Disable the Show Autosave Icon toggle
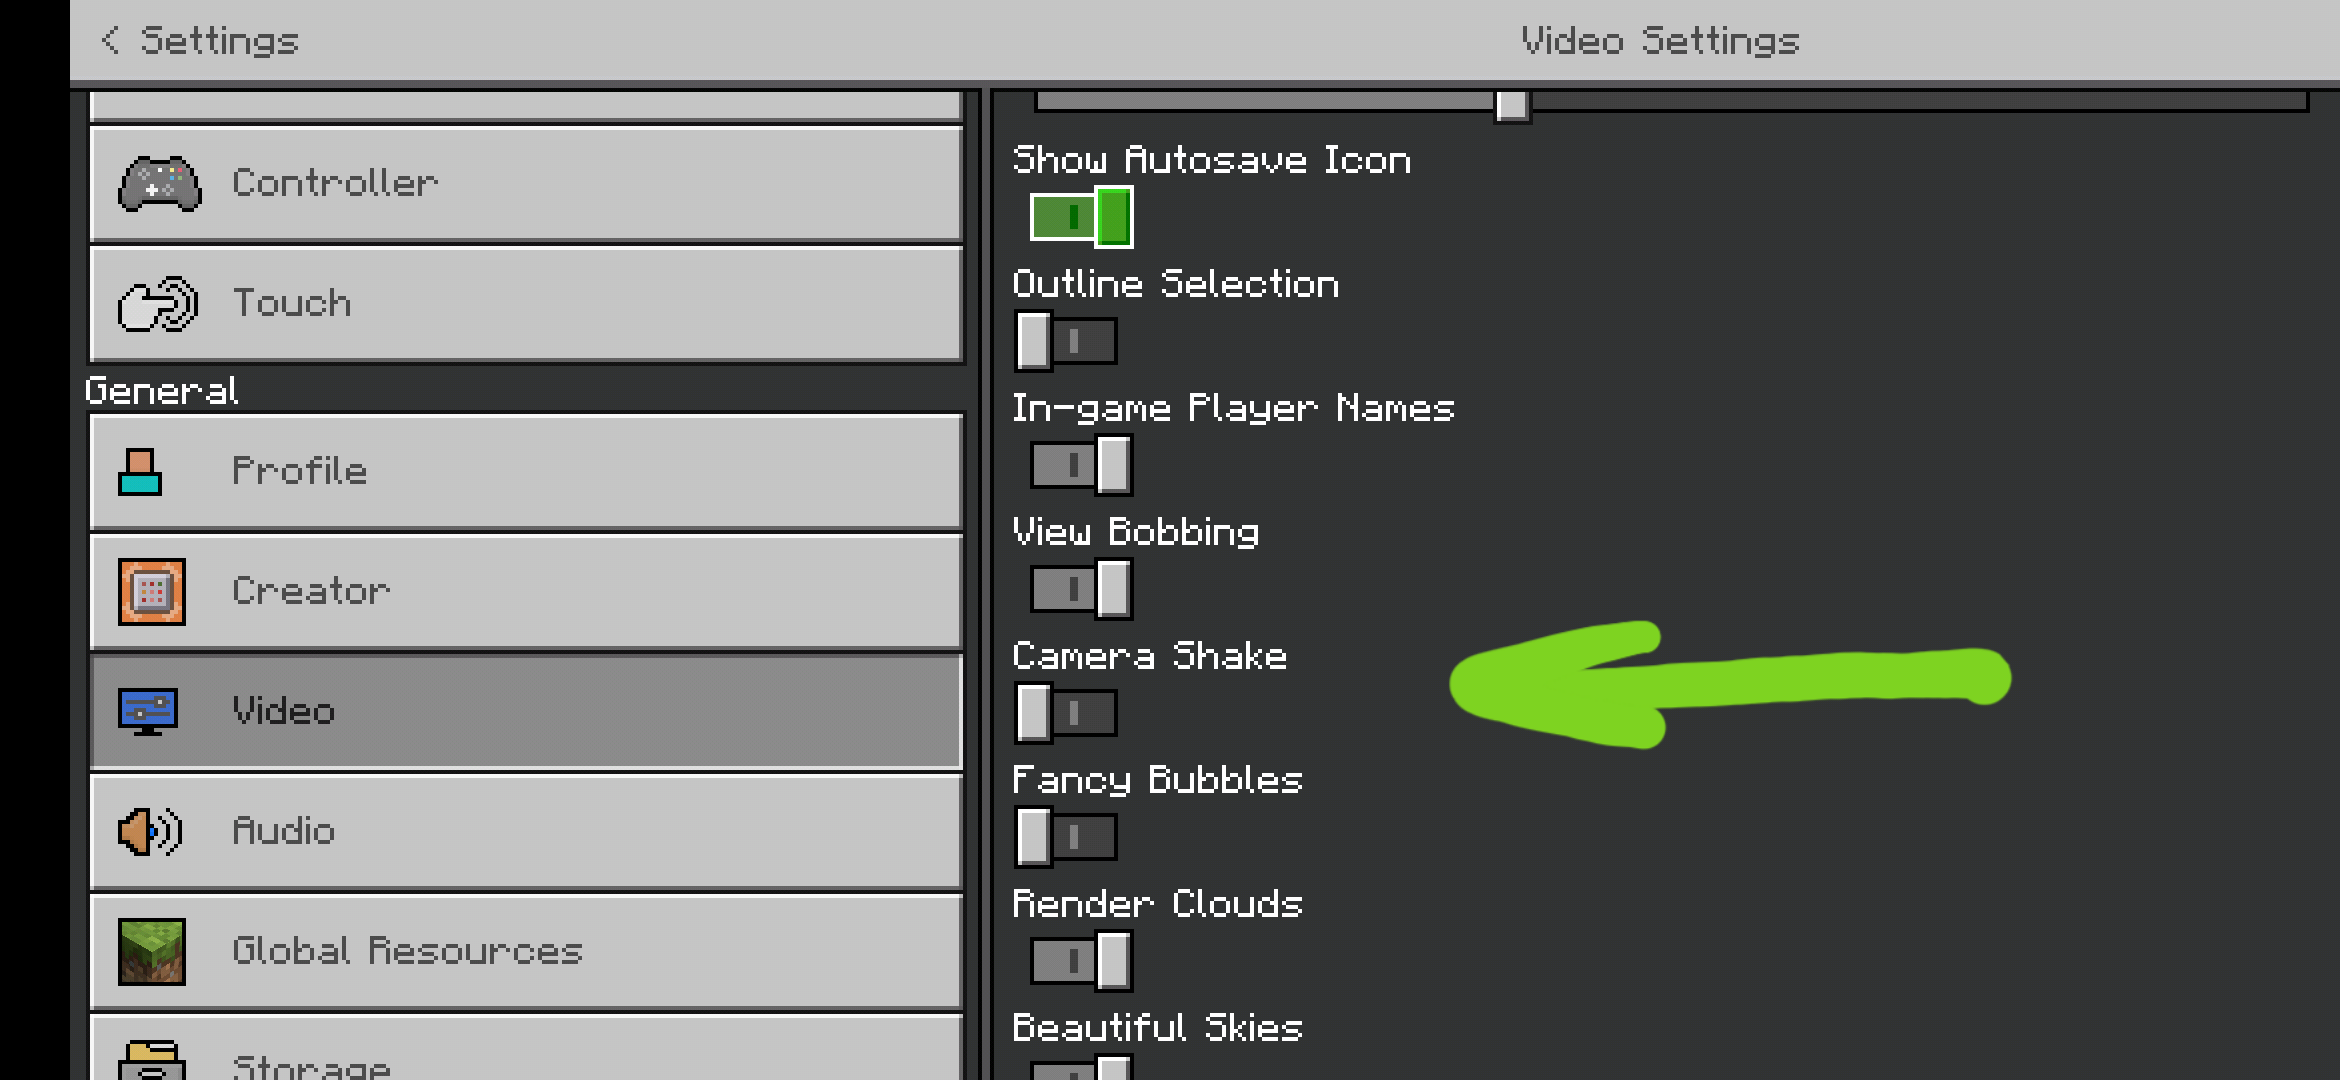The width and height of the screenshot is (2340, 1080). click(1081, 217)
